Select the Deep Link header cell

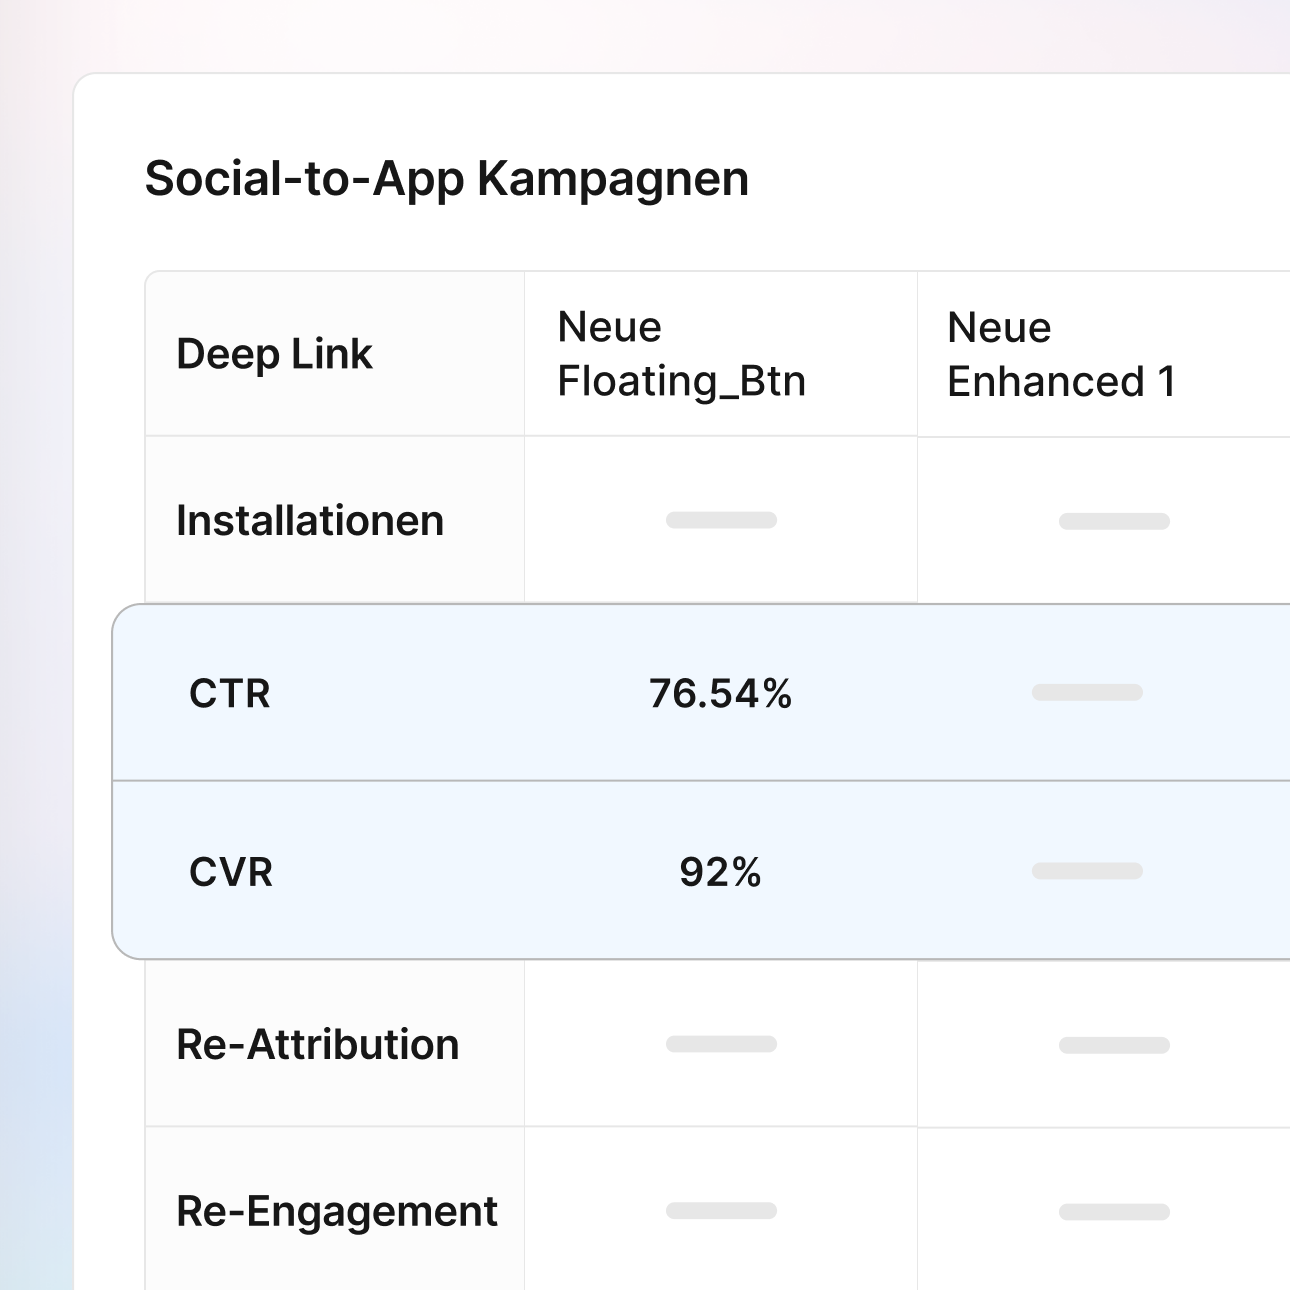click(274, 354)
